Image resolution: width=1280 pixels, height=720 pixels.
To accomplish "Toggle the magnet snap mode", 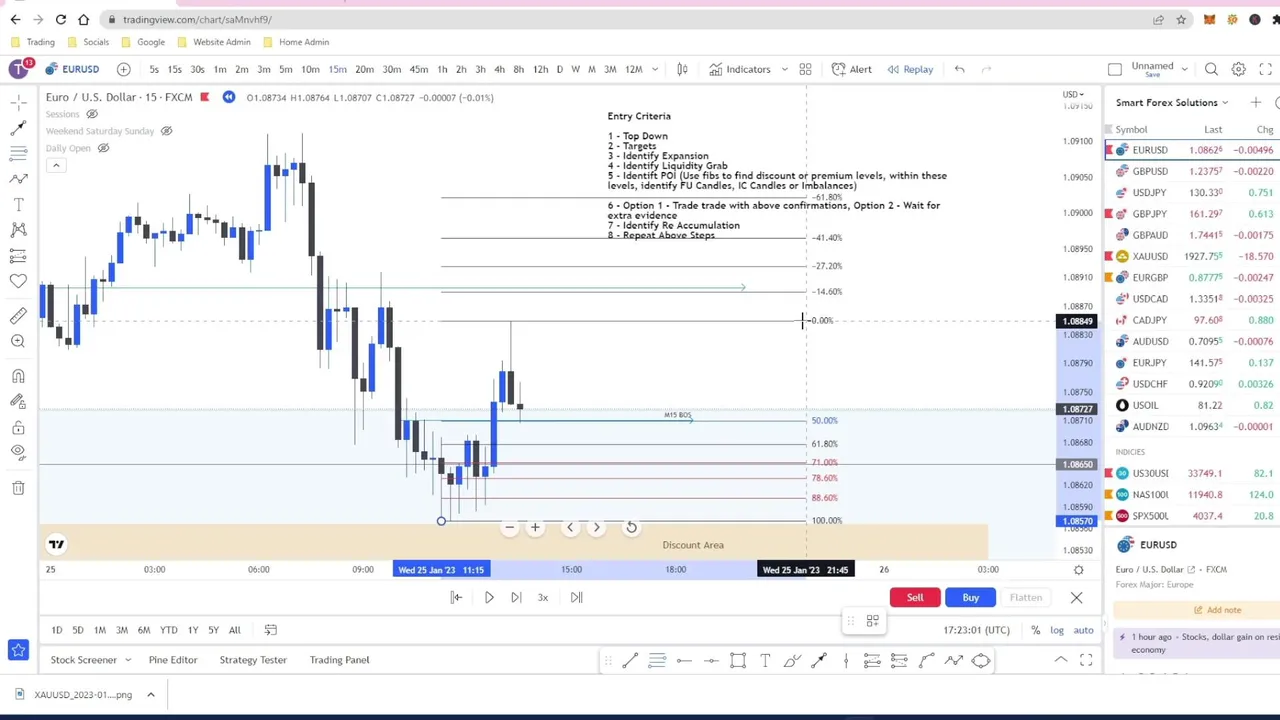I will [18, 377].
